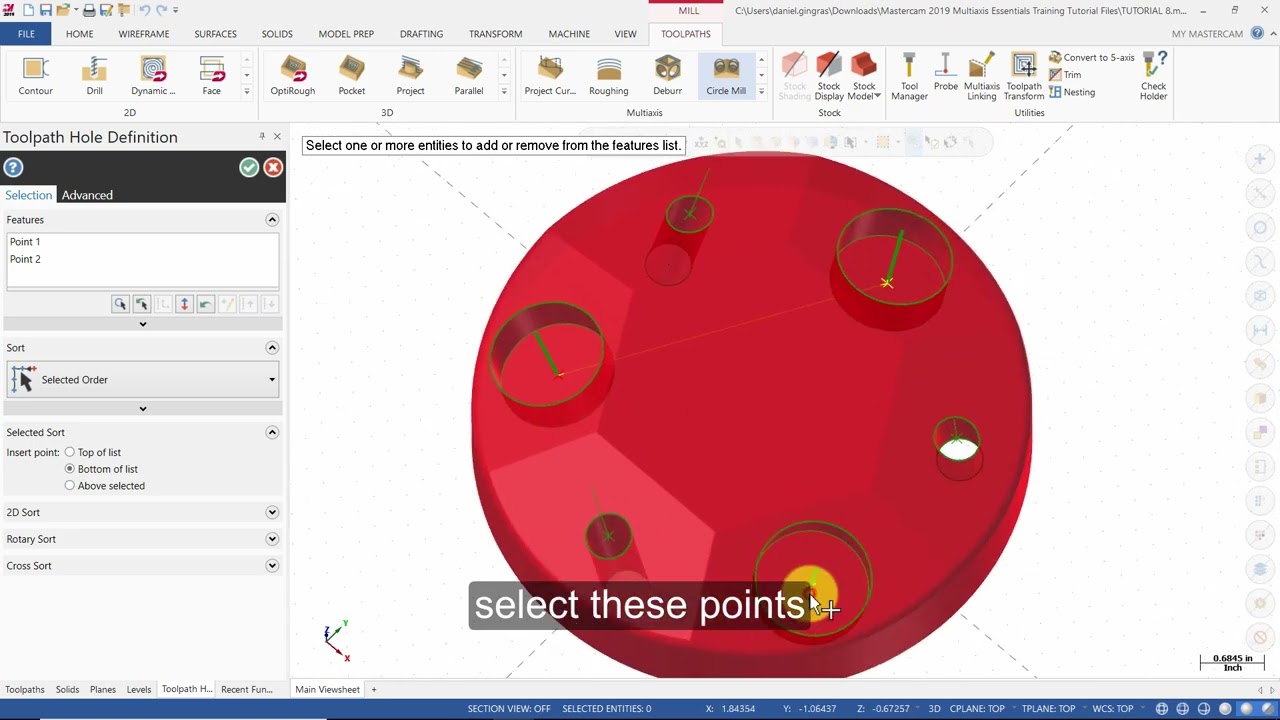The image size is (1280, 720).
Task: Choose the Pocket 3D toolpath
Action: click(351, 76)
